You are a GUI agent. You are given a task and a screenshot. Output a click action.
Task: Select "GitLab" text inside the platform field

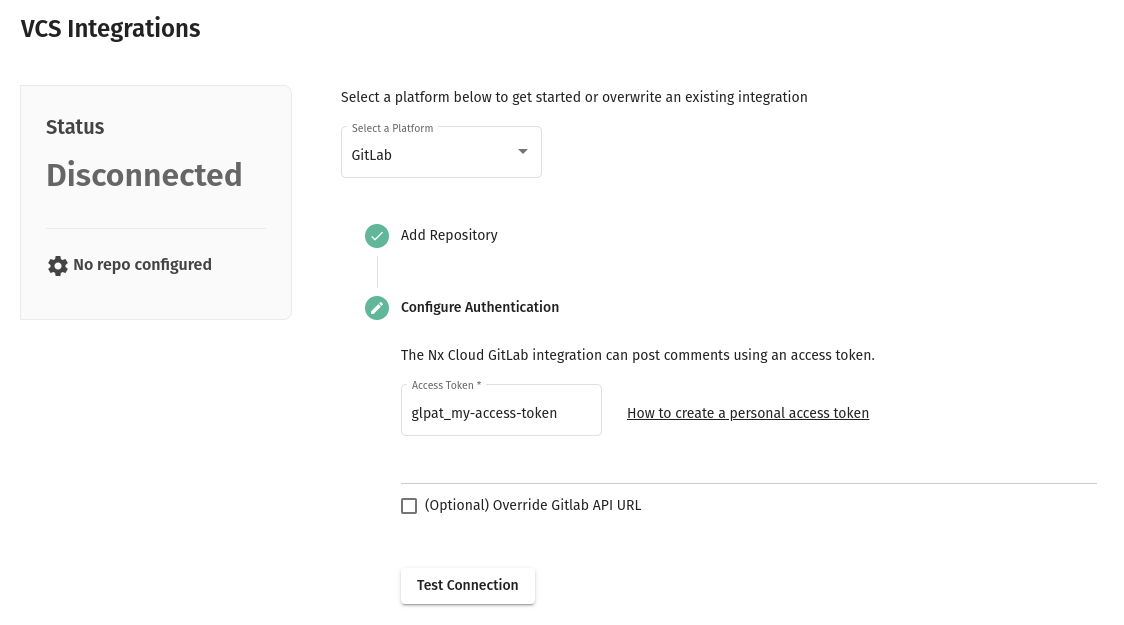coord(371,155)
